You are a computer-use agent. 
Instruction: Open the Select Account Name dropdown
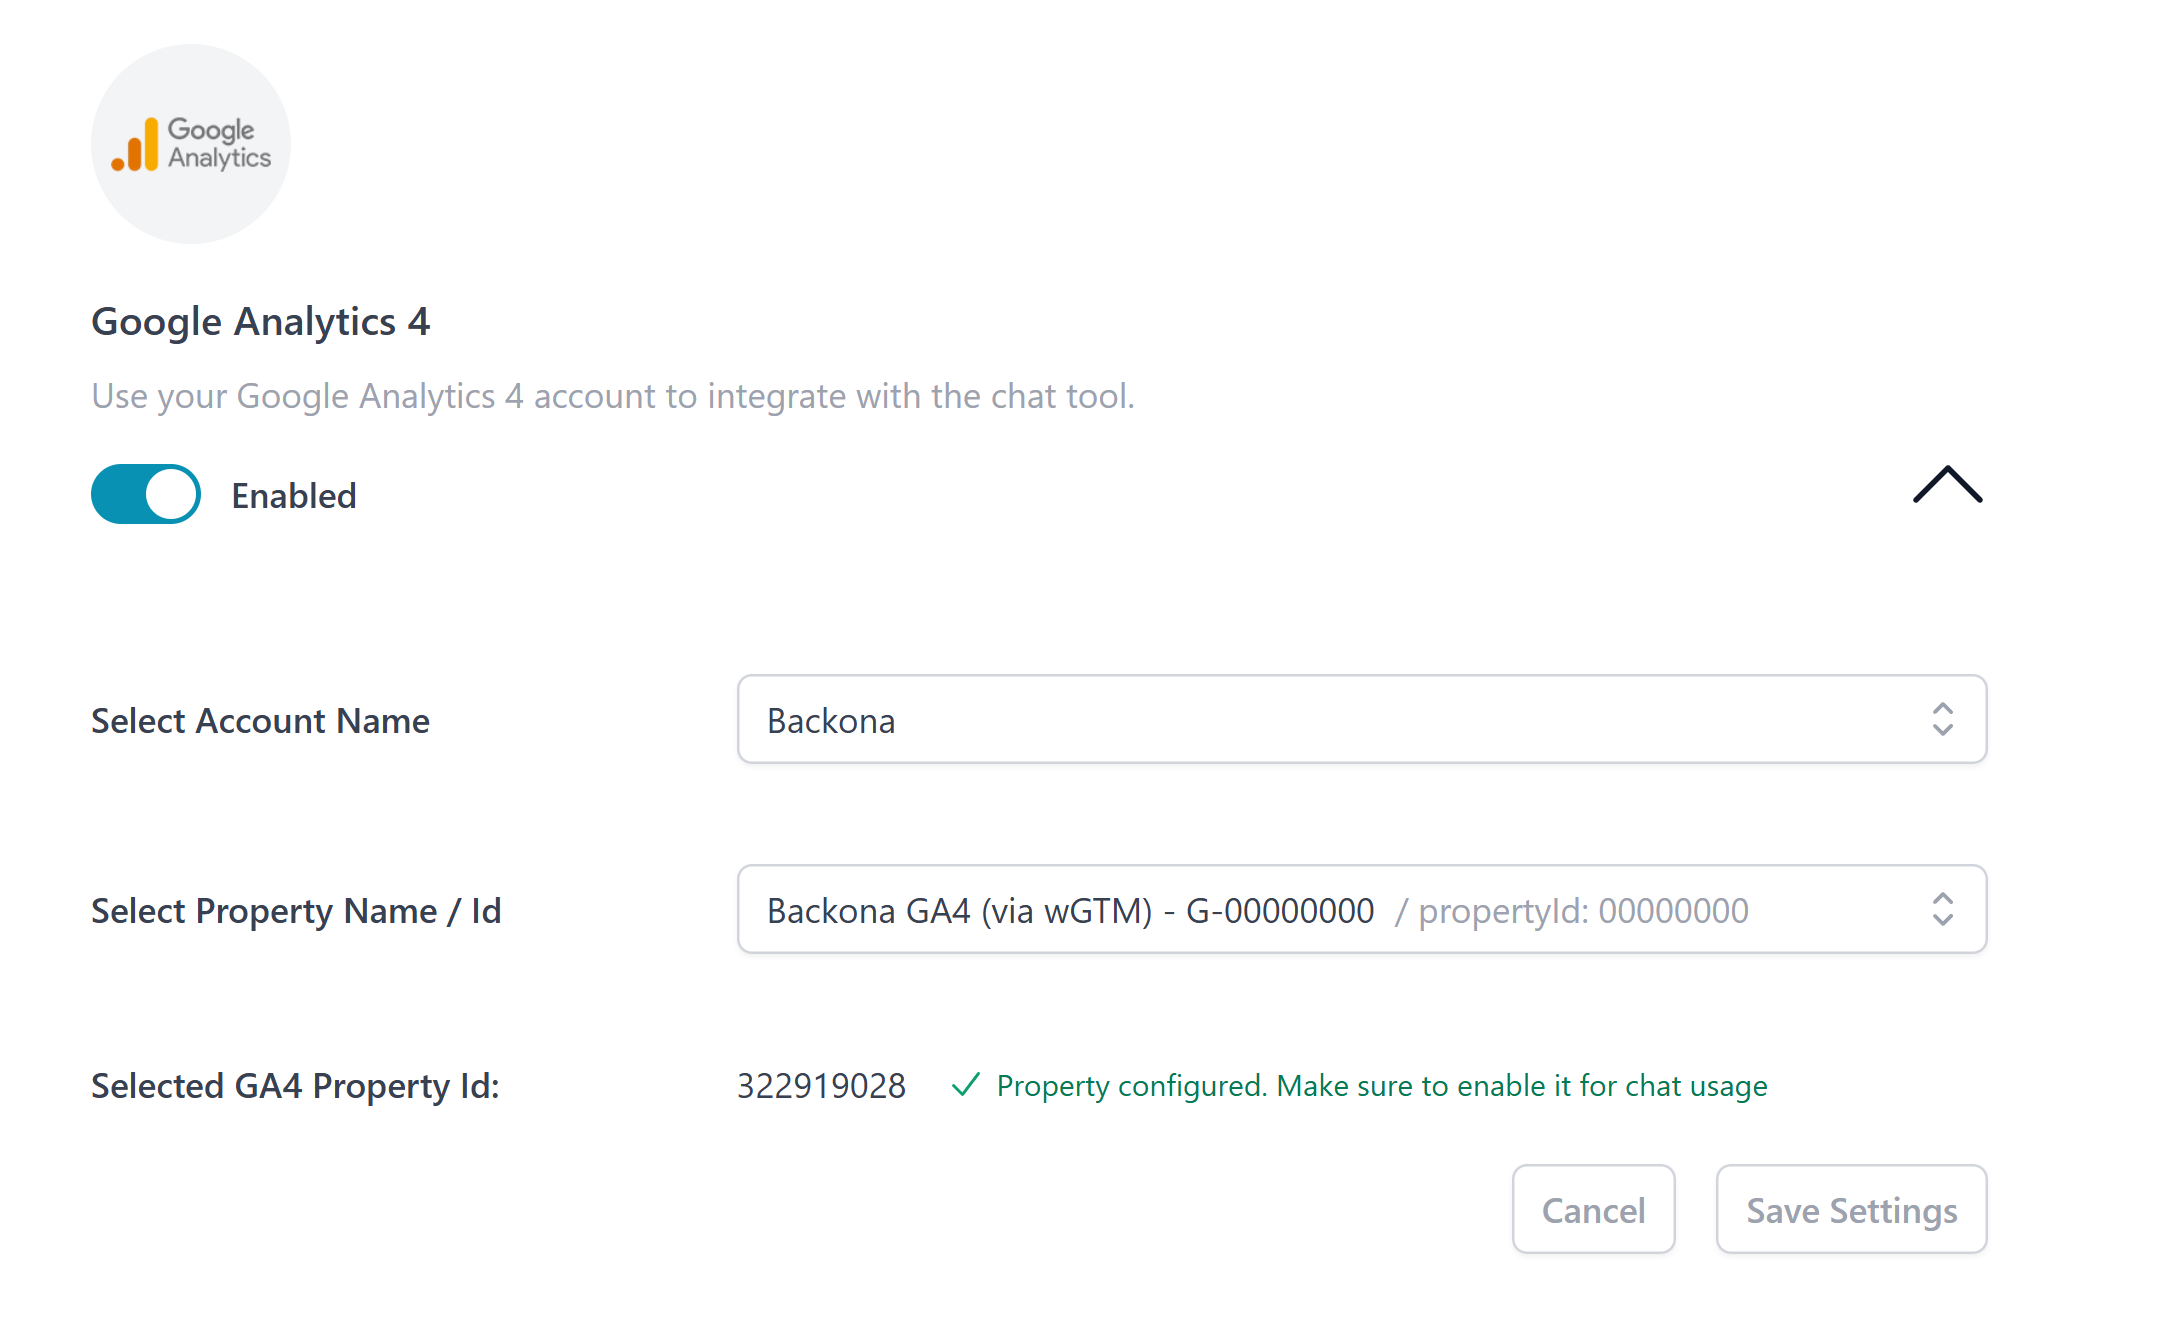click(x=1362, y=719)
